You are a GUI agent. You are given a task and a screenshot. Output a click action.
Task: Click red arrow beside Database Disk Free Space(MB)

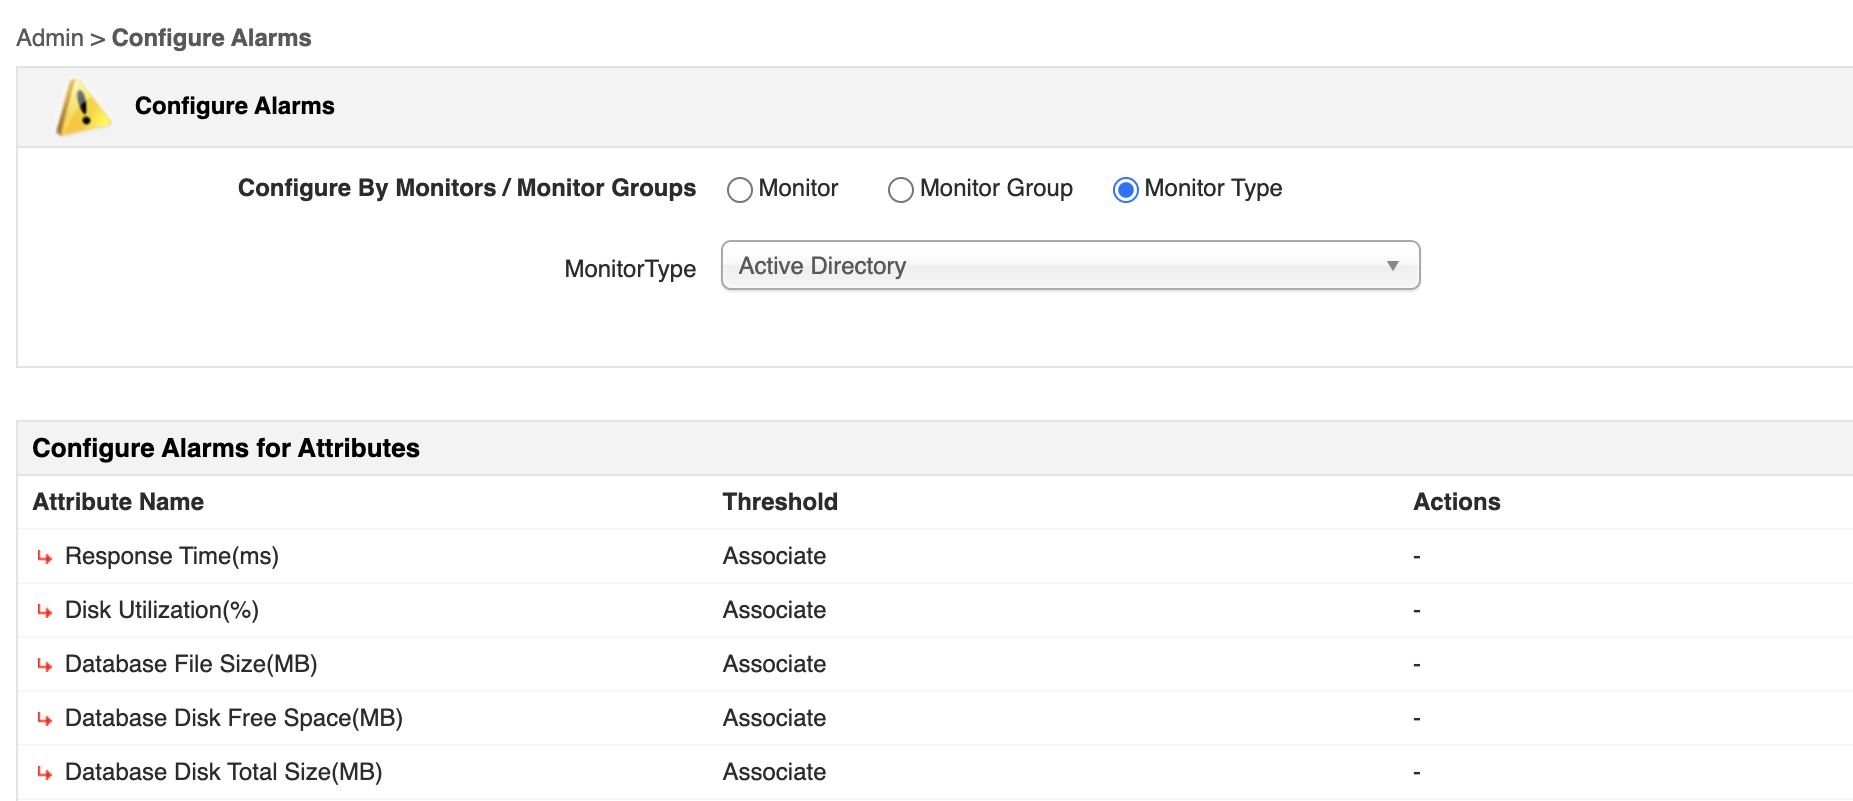point(45,719)
